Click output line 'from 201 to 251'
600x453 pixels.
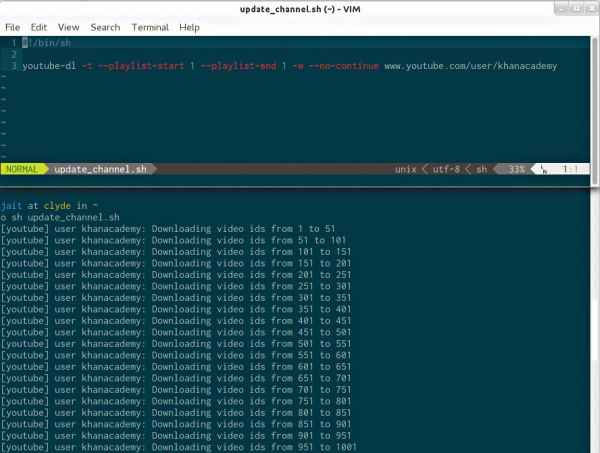176,275
